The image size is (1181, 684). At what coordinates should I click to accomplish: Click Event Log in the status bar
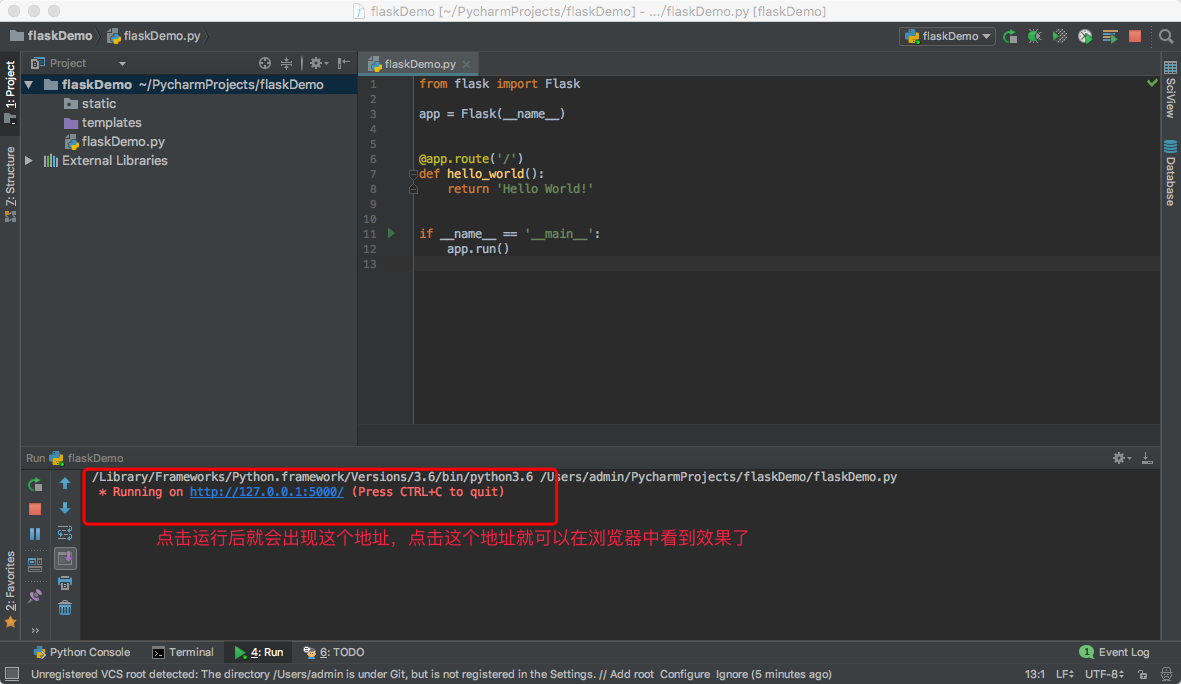(x=1115, y=652)
